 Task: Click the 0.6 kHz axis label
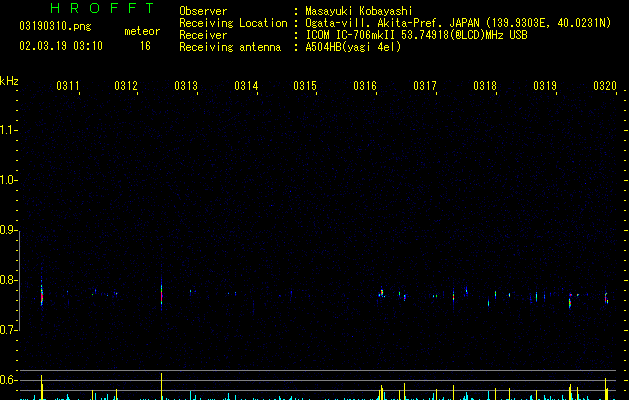pyautogui.click(x=8, y=380)
